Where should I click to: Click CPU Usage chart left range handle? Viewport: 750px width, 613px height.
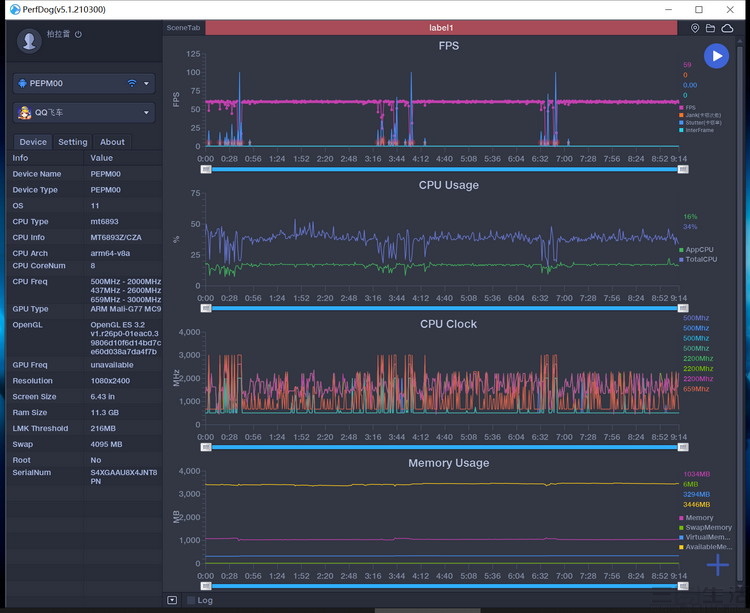tap(206, 308)
